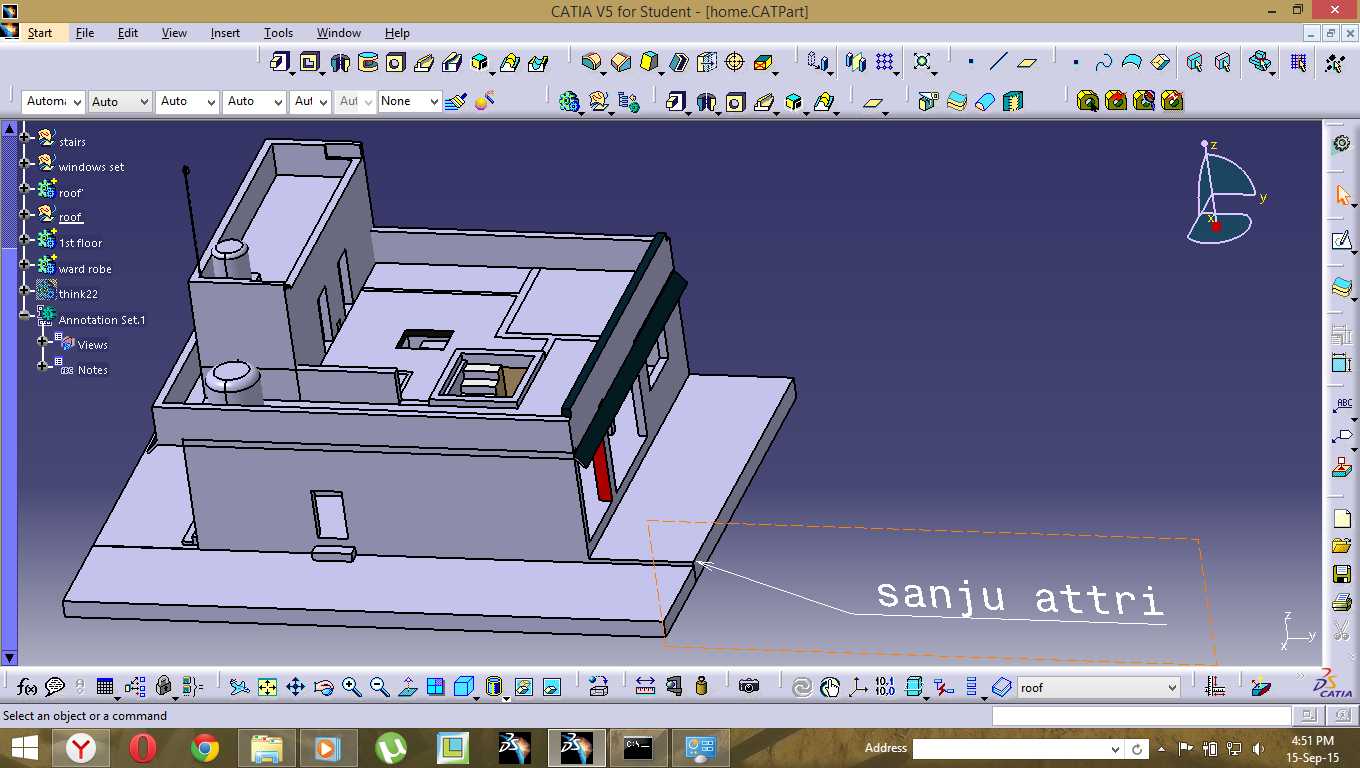Click the Save diskette icon
Viewport: 1360px width, 768px height.
click(1342, 574)
